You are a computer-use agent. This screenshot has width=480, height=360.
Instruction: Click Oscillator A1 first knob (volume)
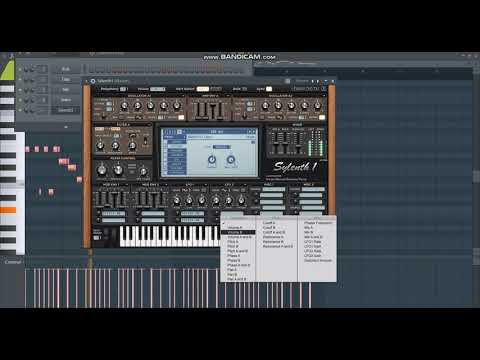click(x=124, y=106)
